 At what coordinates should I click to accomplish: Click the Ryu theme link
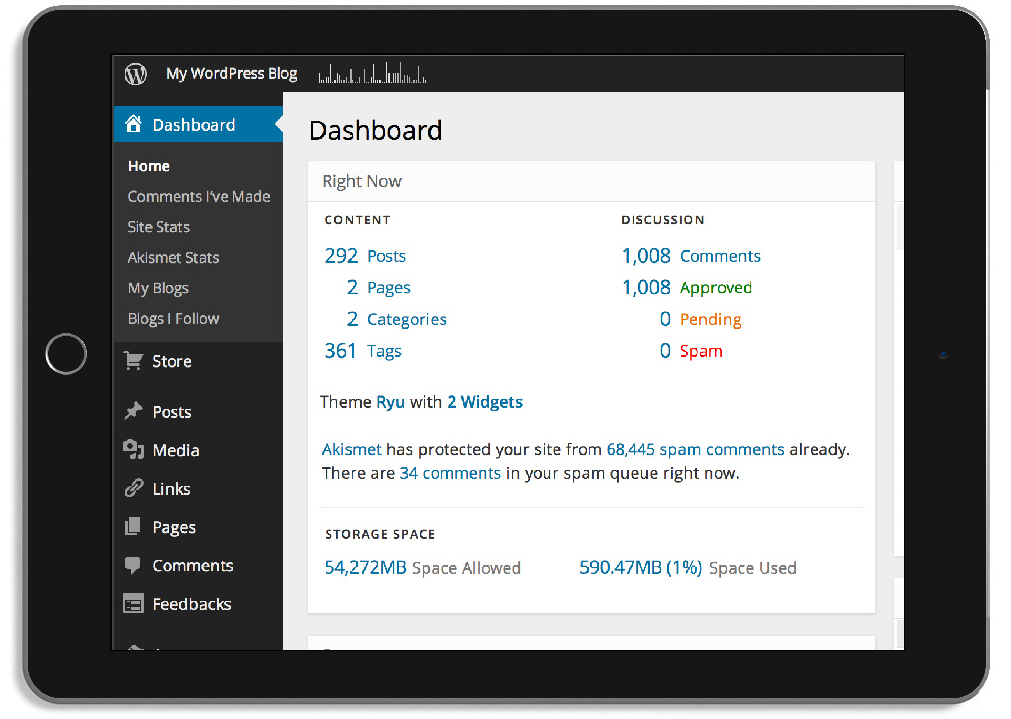point(390,402)
